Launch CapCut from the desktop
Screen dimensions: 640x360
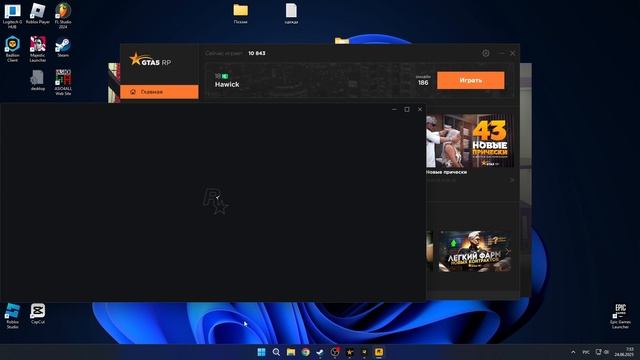[38, 313]
